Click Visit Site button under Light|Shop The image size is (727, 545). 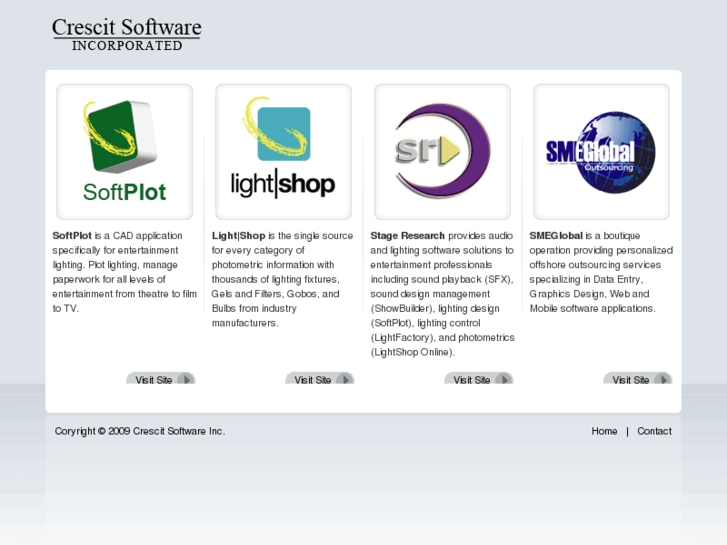pos(319,379)
